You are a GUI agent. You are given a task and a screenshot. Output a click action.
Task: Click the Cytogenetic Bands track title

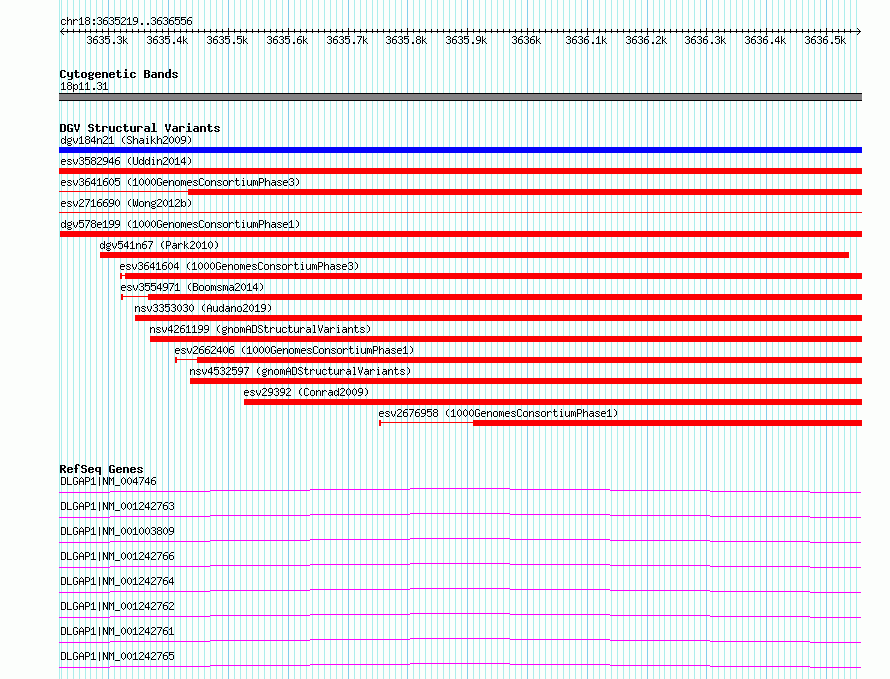[119, 74]
